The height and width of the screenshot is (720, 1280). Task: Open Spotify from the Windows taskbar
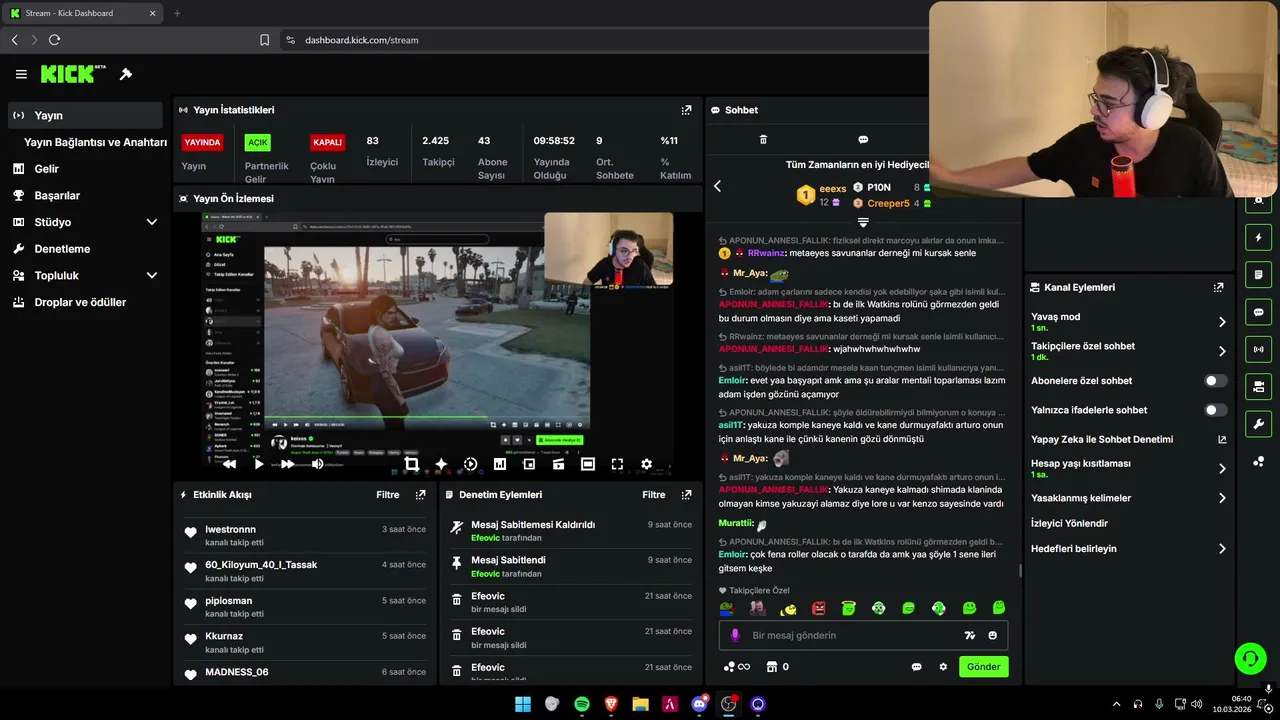(581, 704)
